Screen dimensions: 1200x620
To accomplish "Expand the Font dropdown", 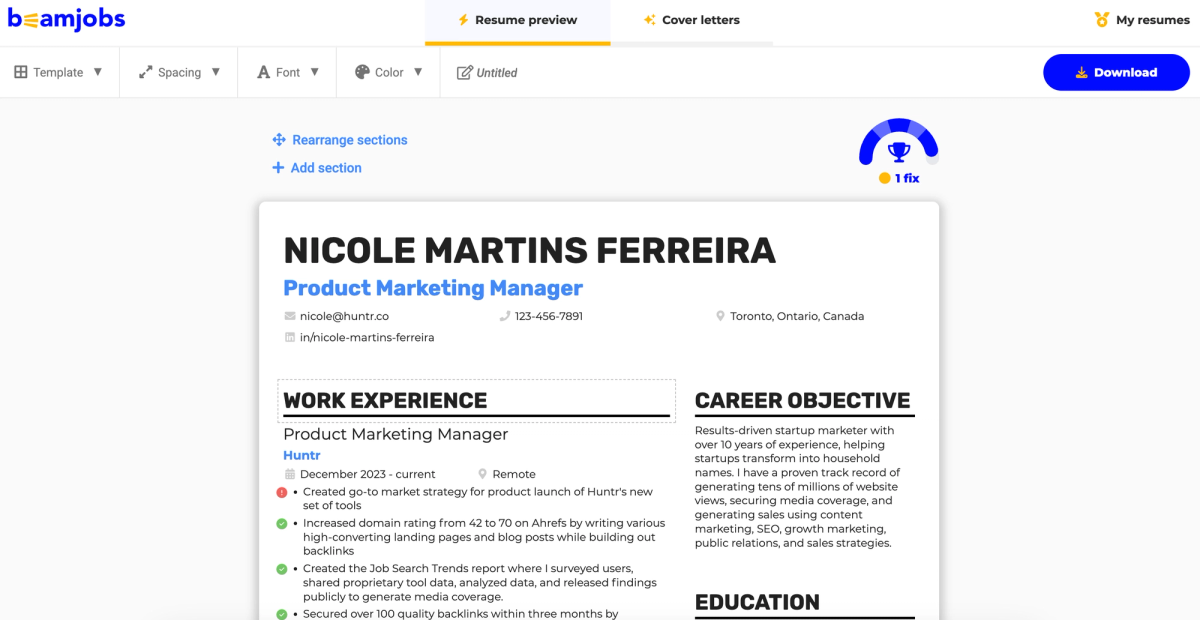I will 288,72.
